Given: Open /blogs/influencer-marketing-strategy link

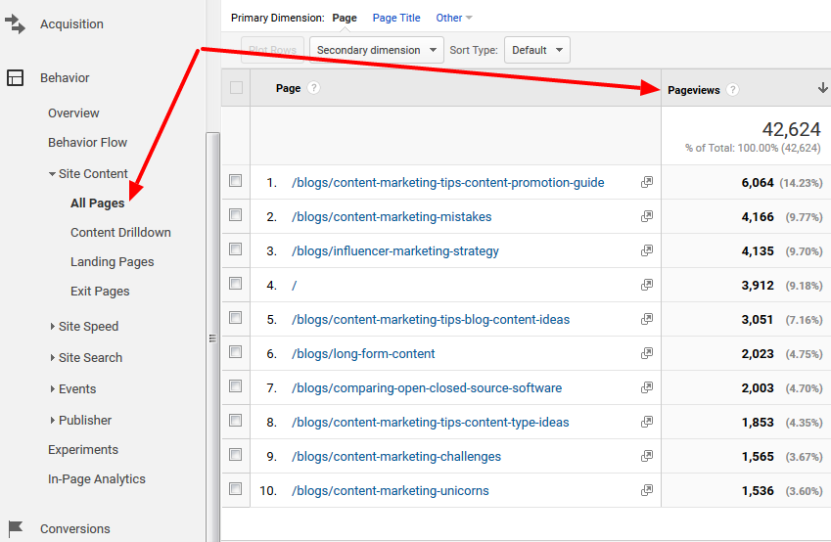Looking at the screenshot, I should 395,251.
